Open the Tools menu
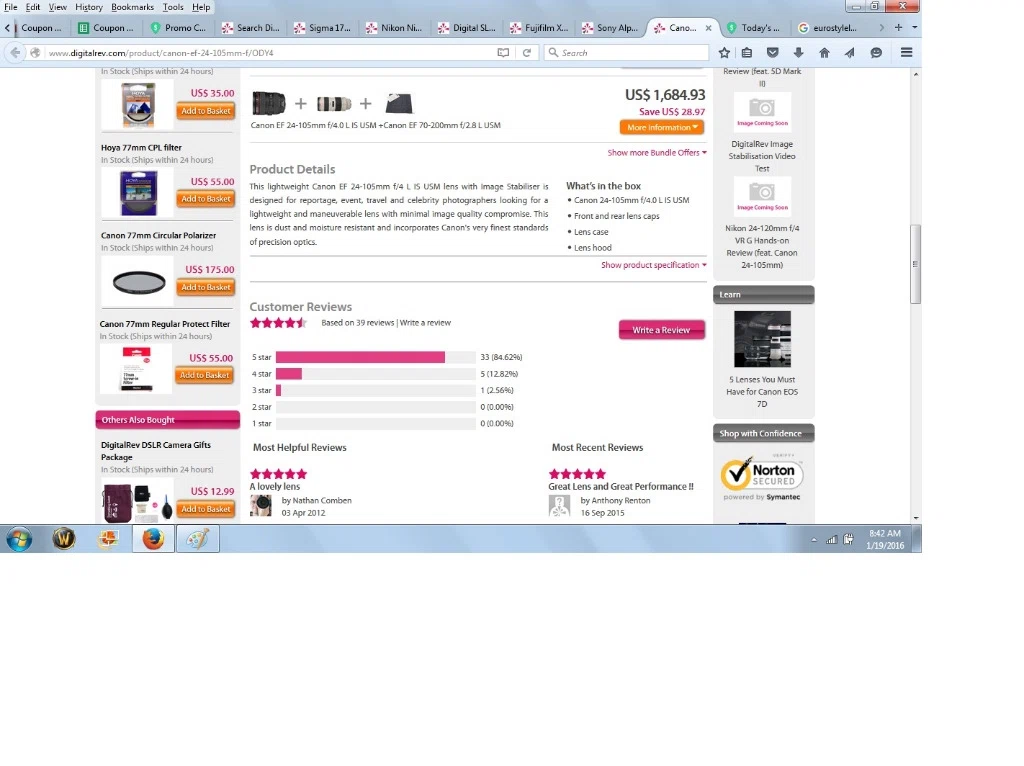The height and width of the screenshot is (766, 1024). click(173, 7)
